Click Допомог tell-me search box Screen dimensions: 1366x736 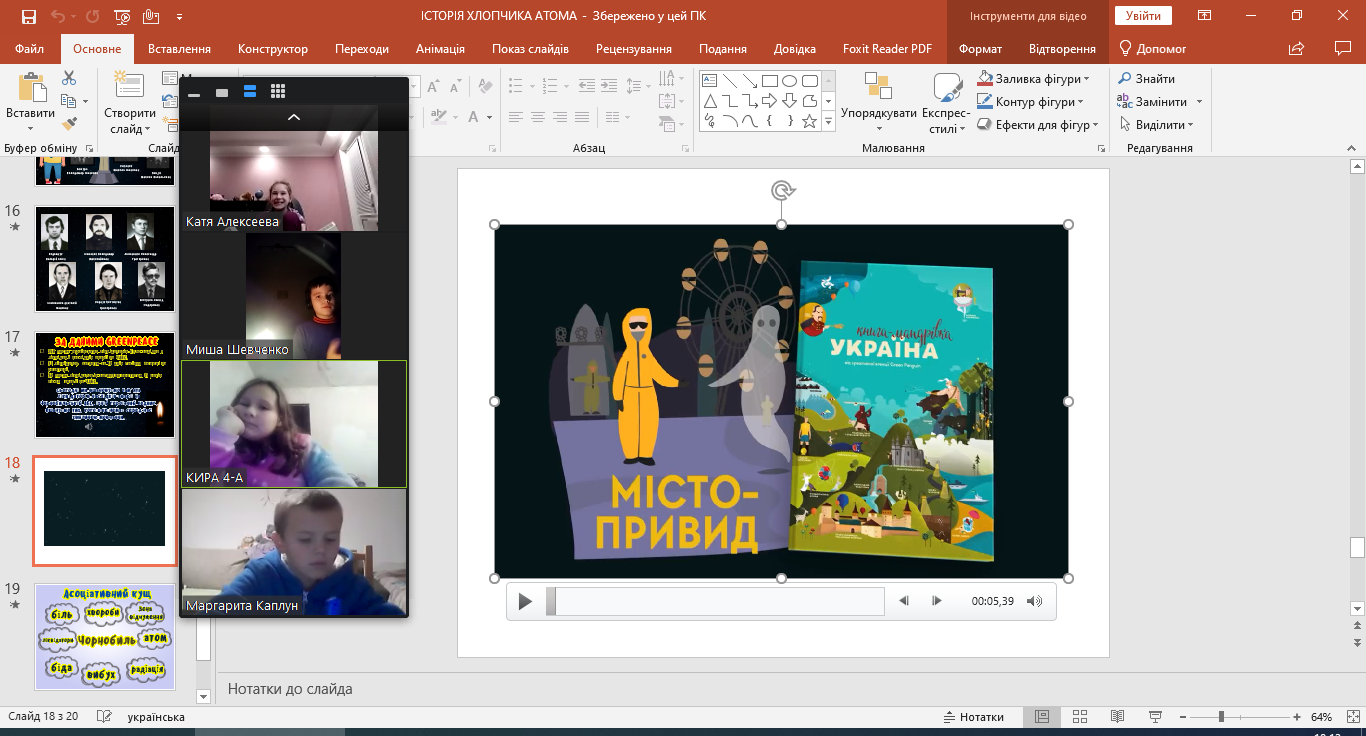pyautogui.click(x=1153, y=49)
